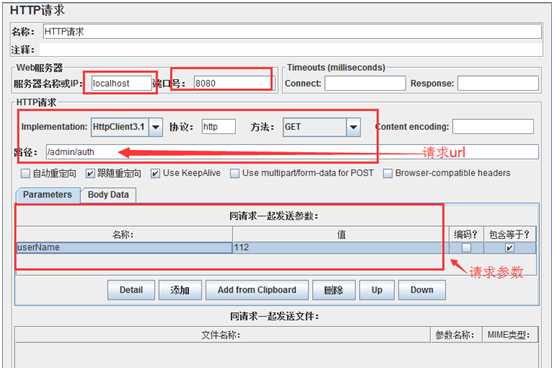Click the Up button
The height and width of the screenshot is (370, 554).
point(377,290)
